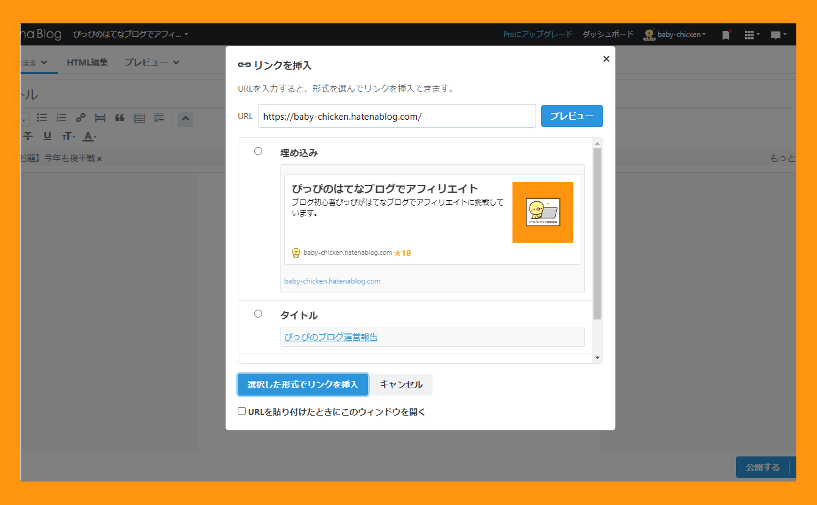Click the footnote icon in editor toolbar
Viewport: 817px width, 505px height.
click(x=159, y=118)
